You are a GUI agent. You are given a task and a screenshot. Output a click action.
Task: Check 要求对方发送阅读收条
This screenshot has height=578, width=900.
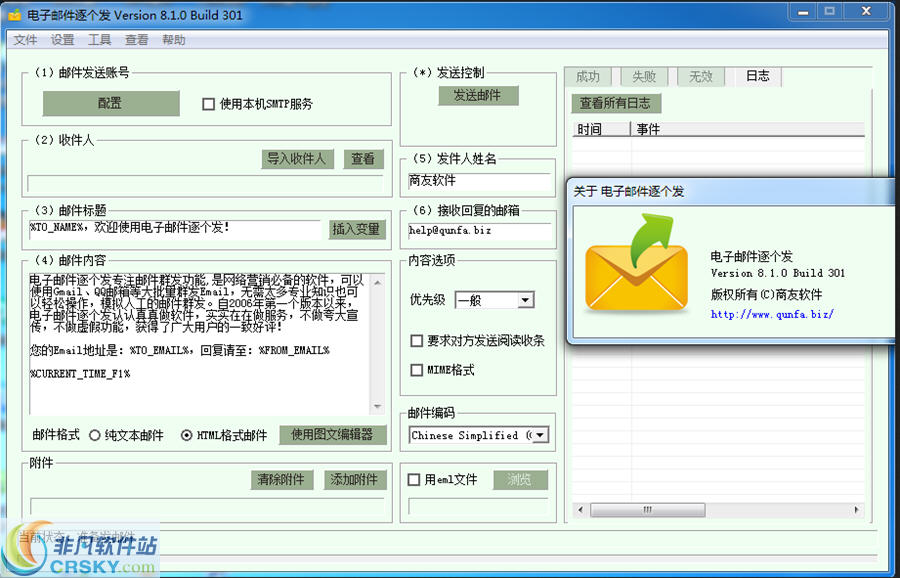pyautogui.click(x=417, y=341)
